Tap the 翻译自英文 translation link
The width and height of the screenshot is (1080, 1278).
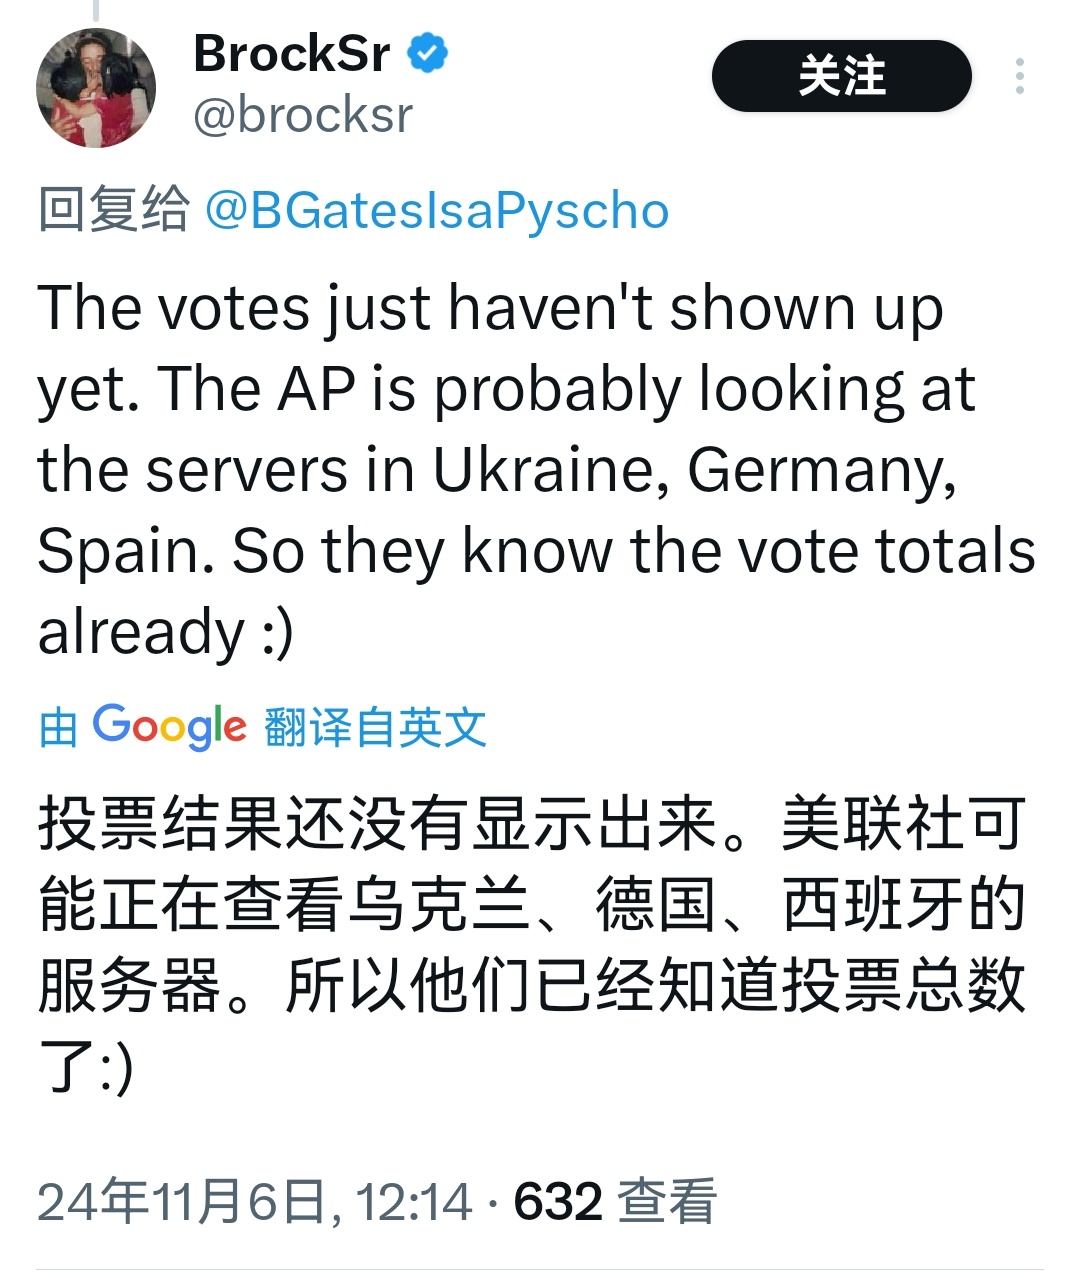click(376, 727)
